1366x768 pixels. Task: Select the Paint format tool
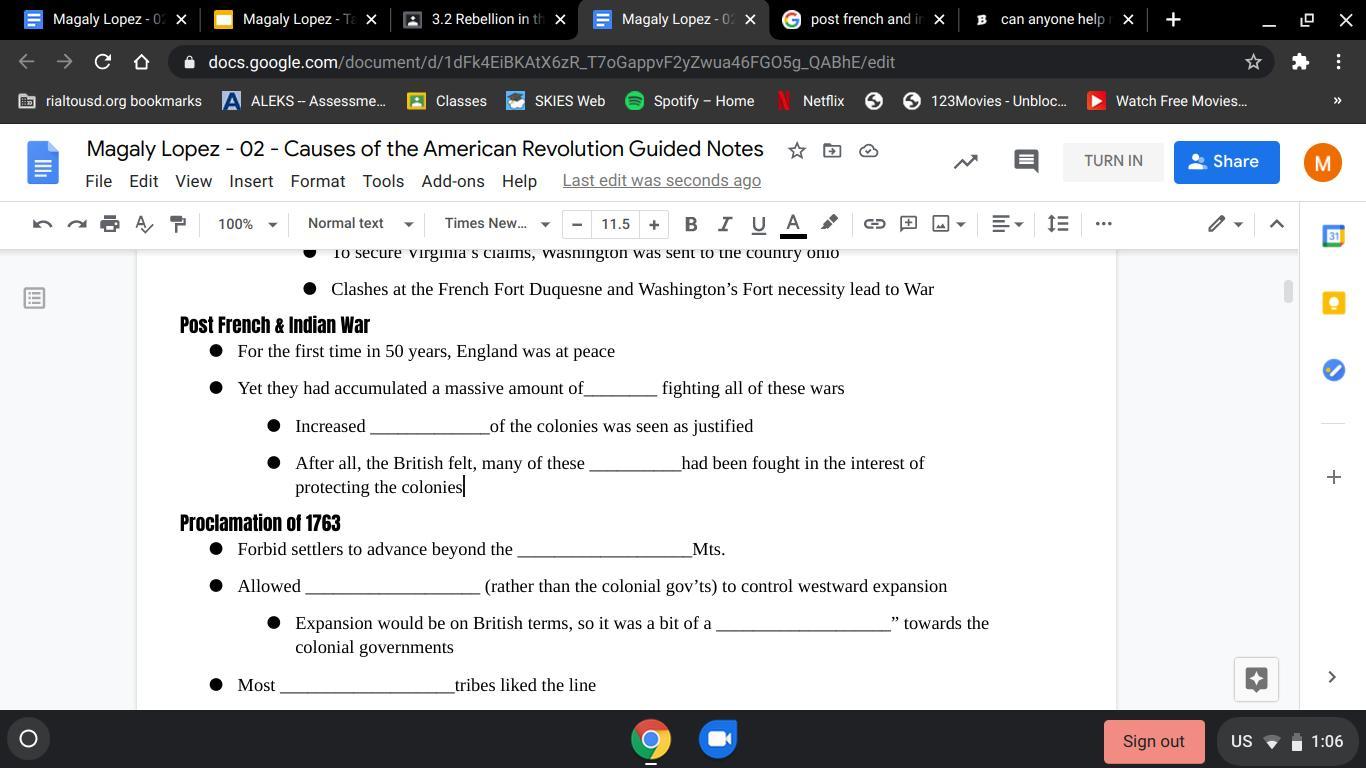(178, 224)
